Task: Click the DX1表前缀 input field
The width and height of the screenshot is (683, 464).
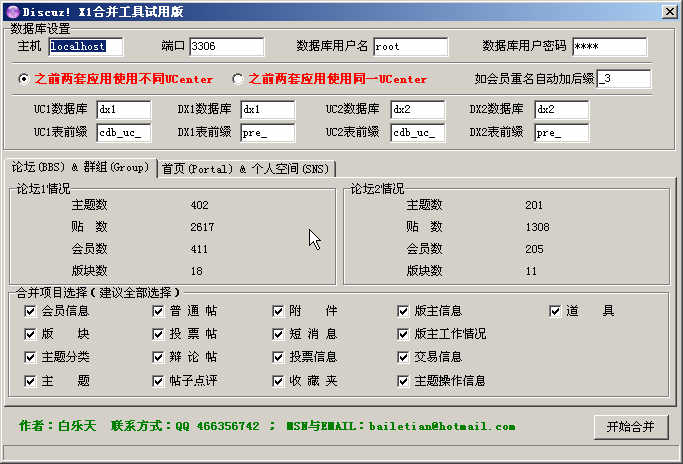Action: coord(267,133)
